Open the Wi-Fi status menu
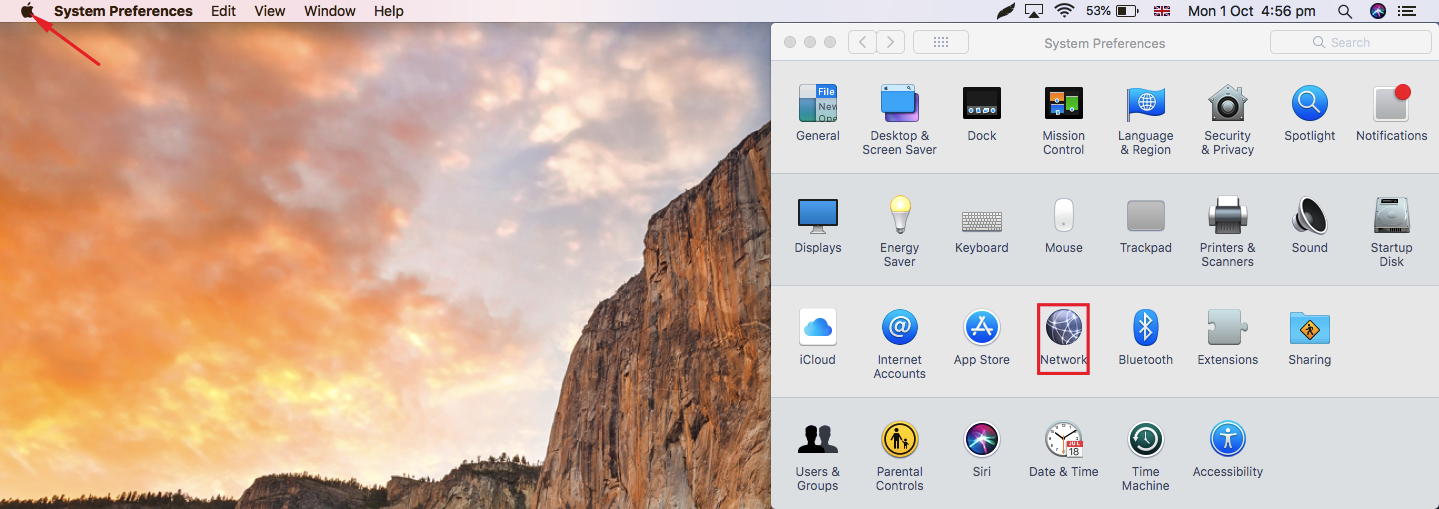This screenshot has height=509, width=1439. tap(1064, 11)
